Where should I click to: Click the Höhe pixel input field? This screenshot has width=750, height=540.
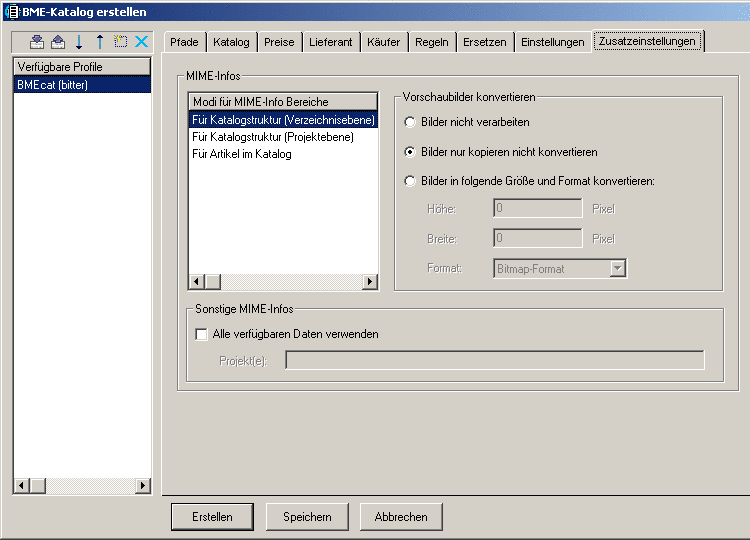538,209
